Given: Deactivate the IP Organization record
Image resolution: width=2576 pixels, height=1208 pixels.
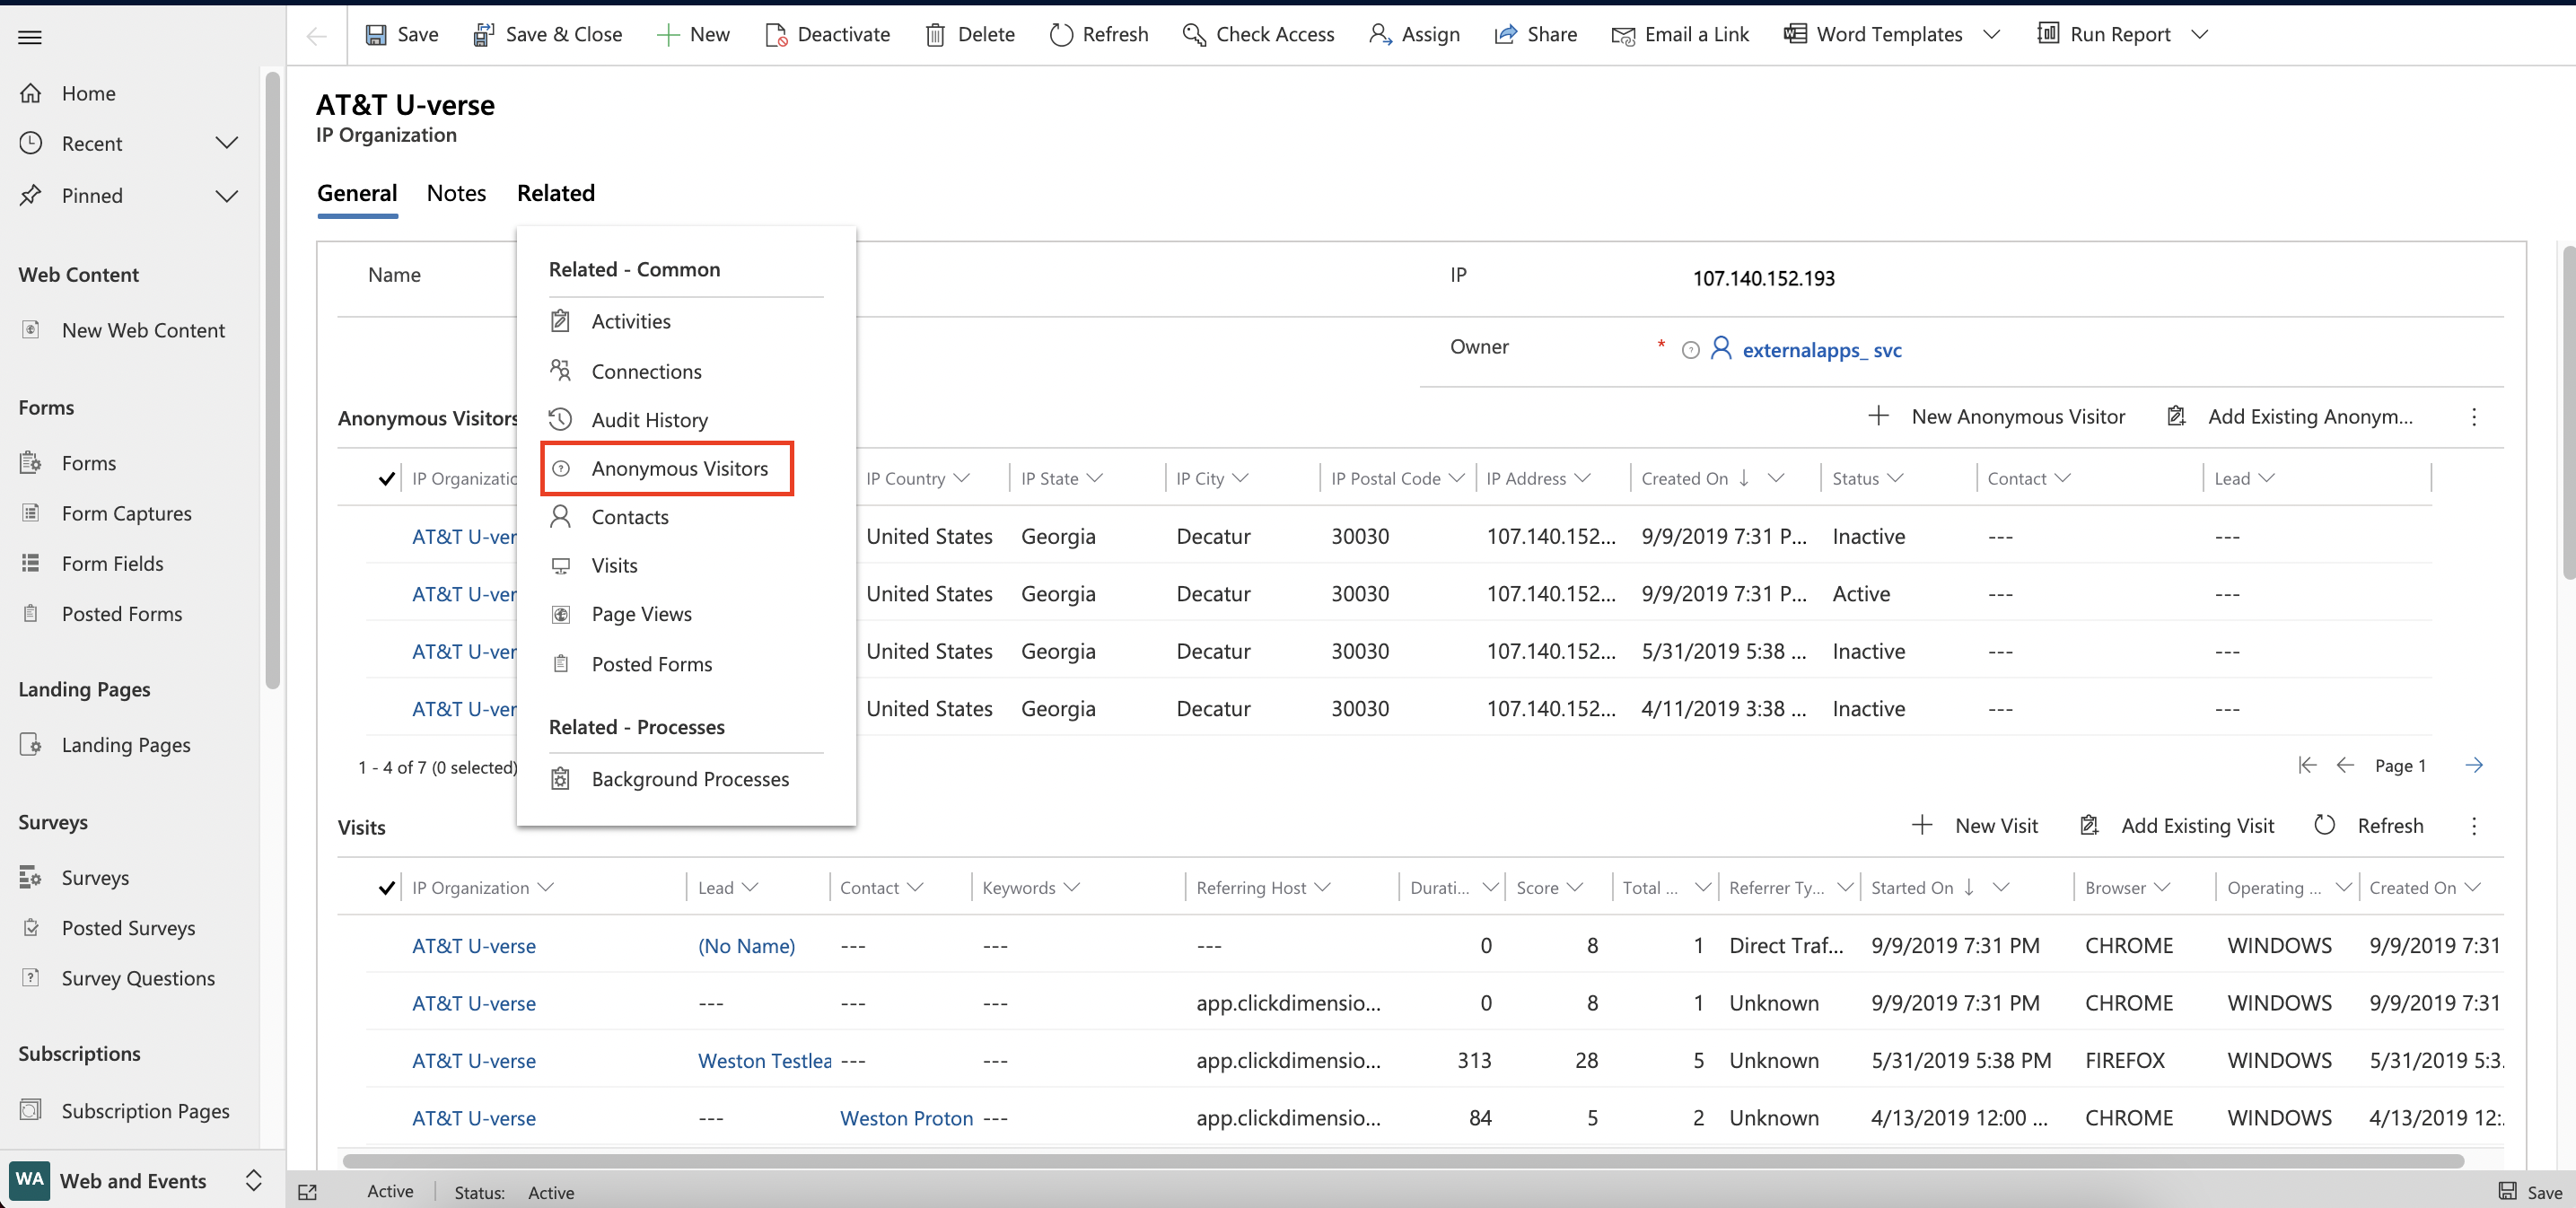Looking at the screenshot, I should click(827, 34).
